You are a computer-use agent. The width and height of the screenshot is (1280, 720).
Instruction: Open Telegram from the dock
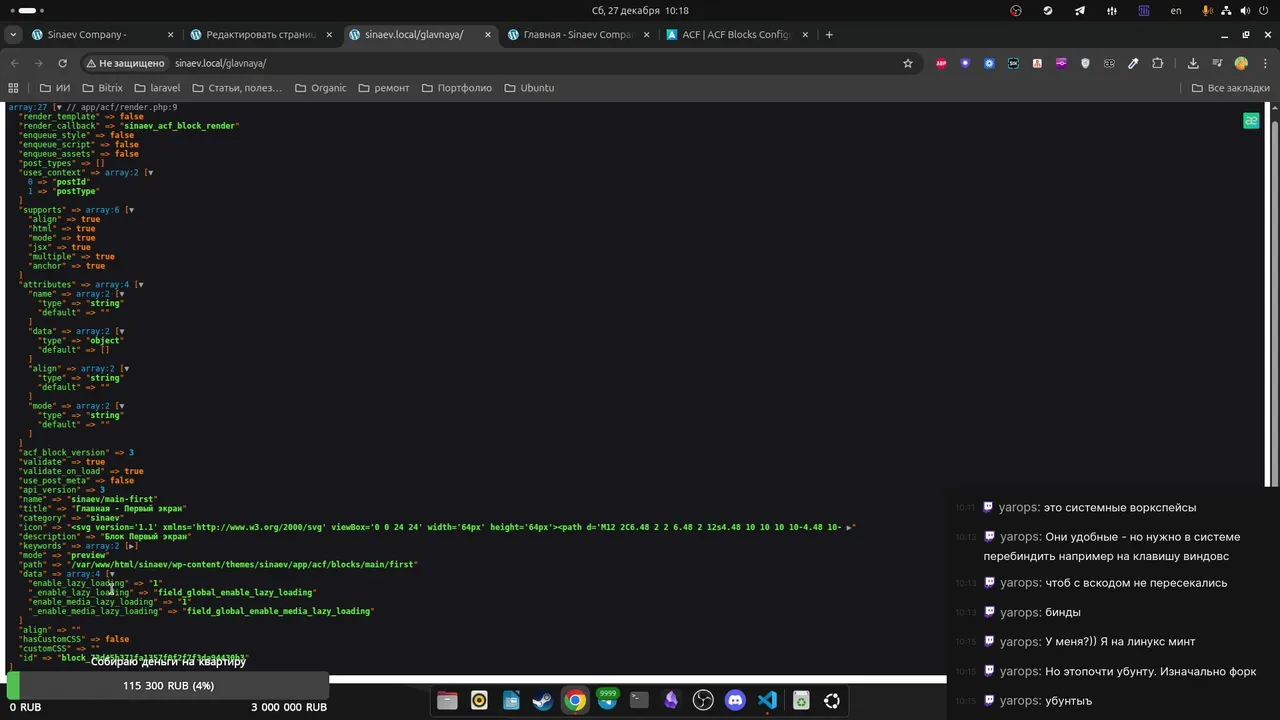coord(607,701)
